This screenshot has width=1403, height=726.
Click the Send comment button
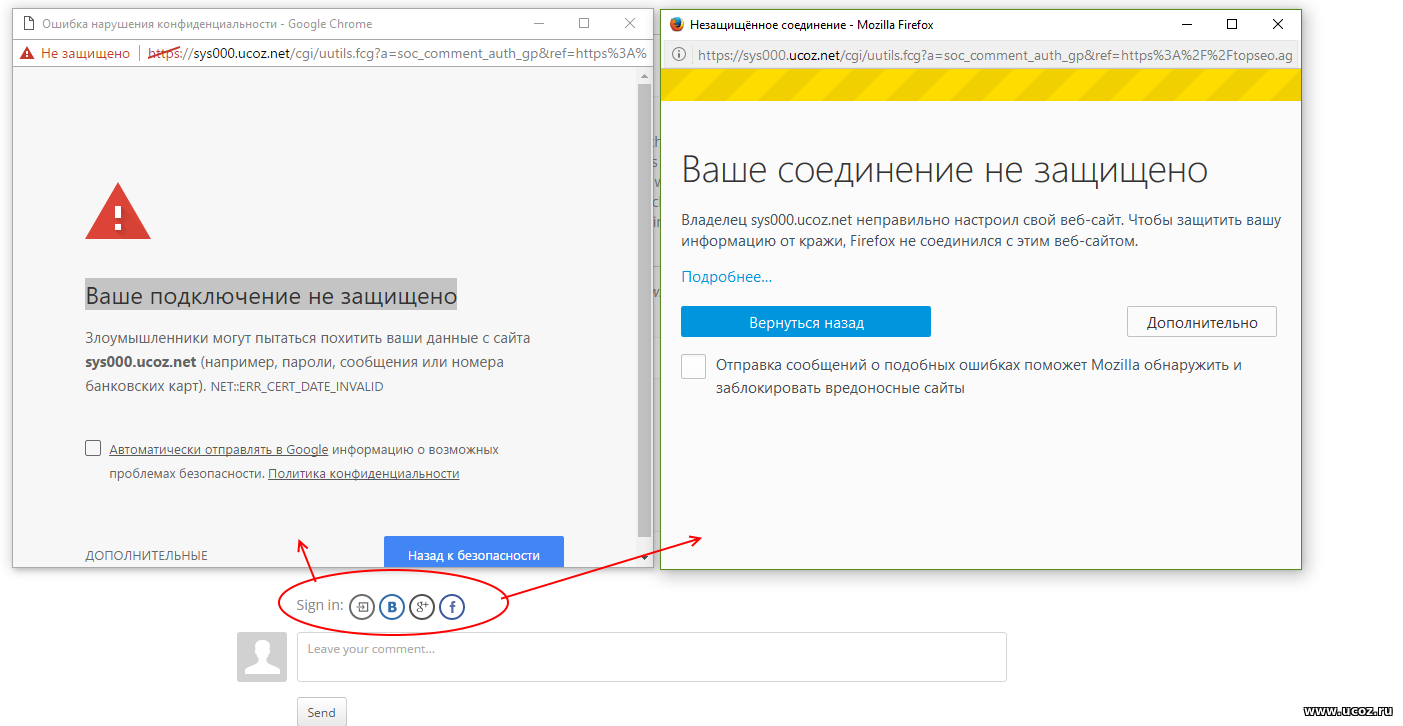coord(322,712)
